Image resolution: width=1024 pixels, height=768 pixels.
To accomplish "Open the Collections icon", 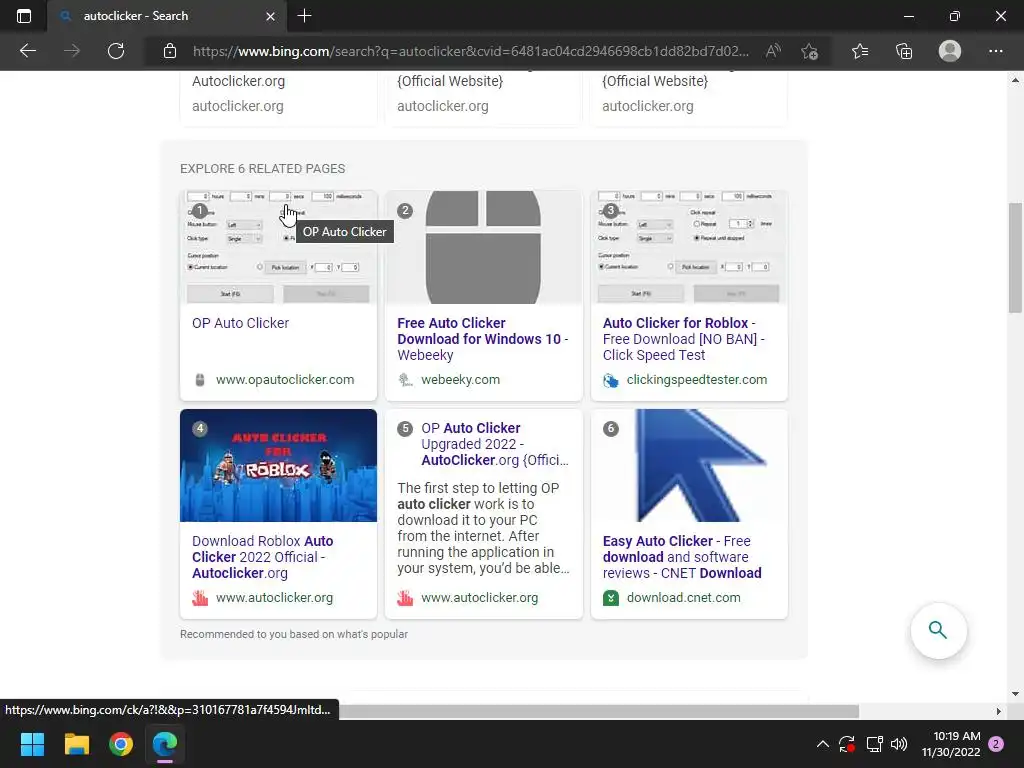I will point(904,51).
